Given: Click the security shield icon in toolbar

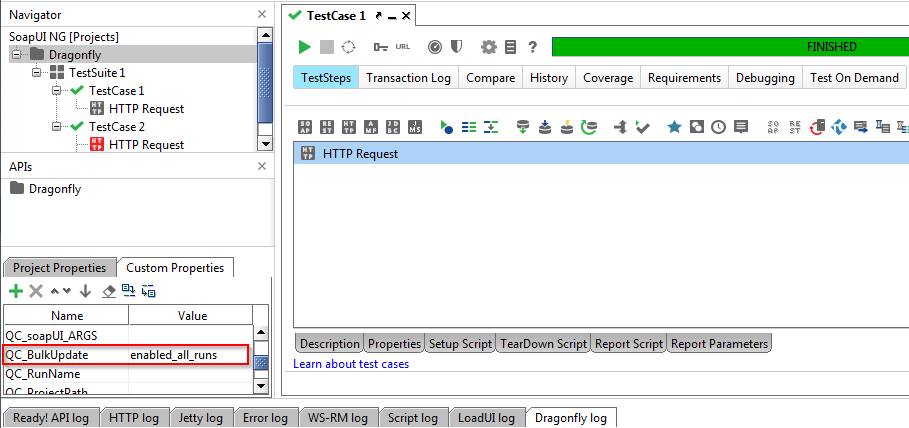Looking at the screenshot, I should [x=456, y=47].
